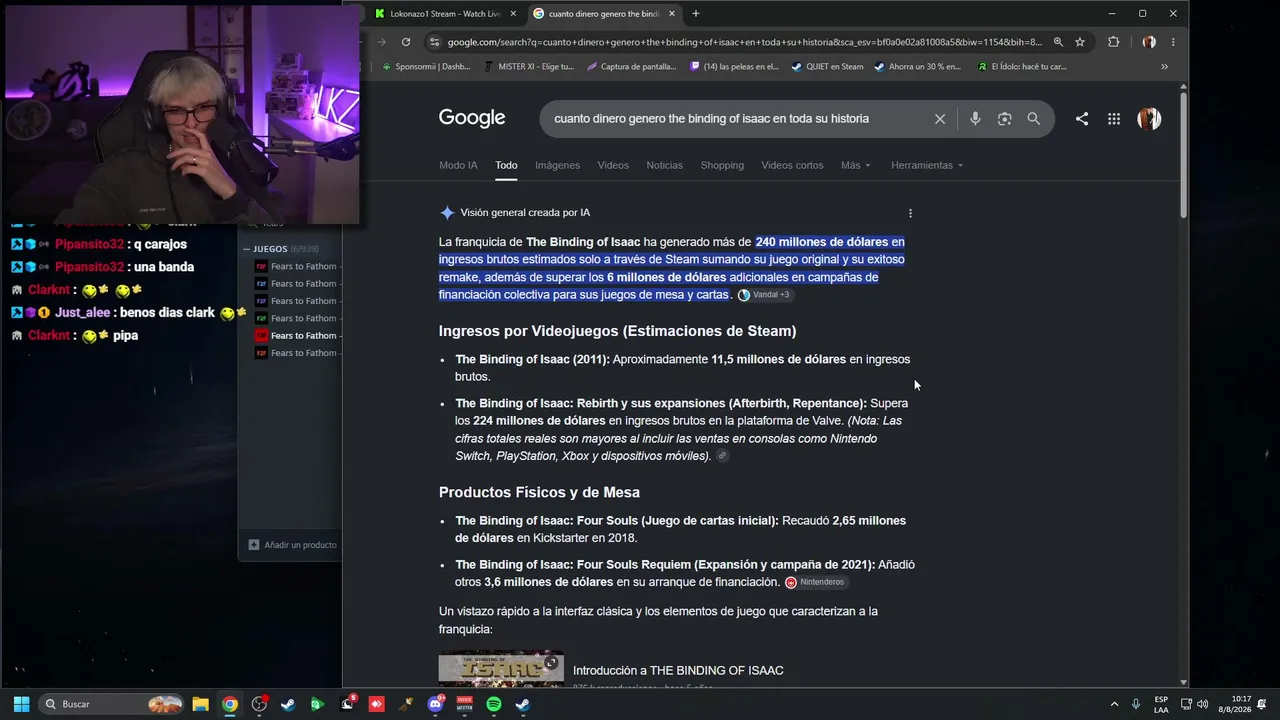Viewport: 1280px width, 720px height.
Task: Select the Shopping results tab
Action: tap(722, 165)
